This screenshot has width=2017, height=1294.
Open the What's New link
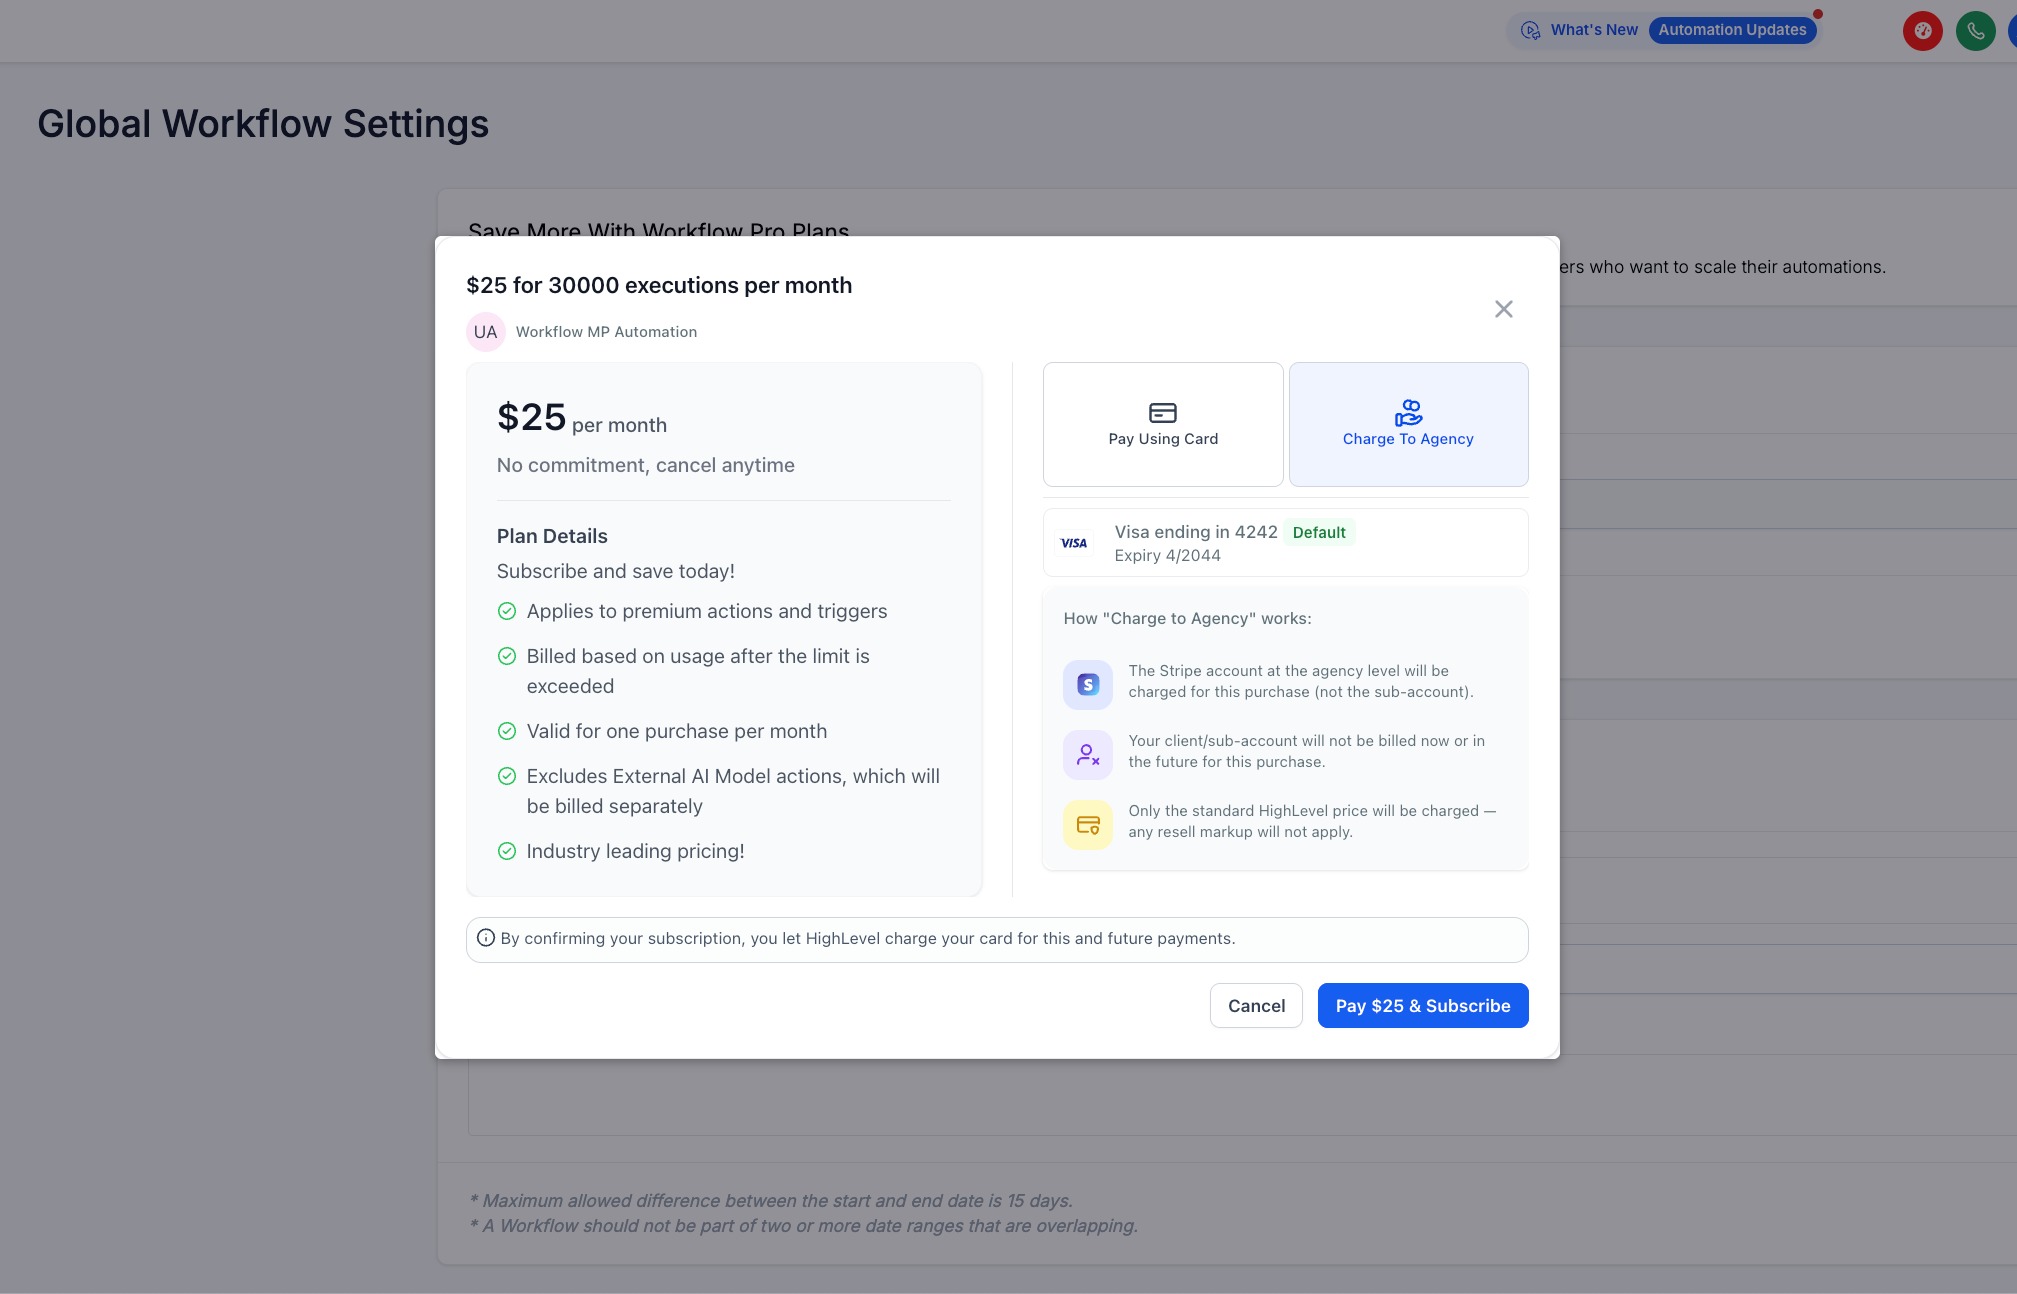coord(1594,30)
